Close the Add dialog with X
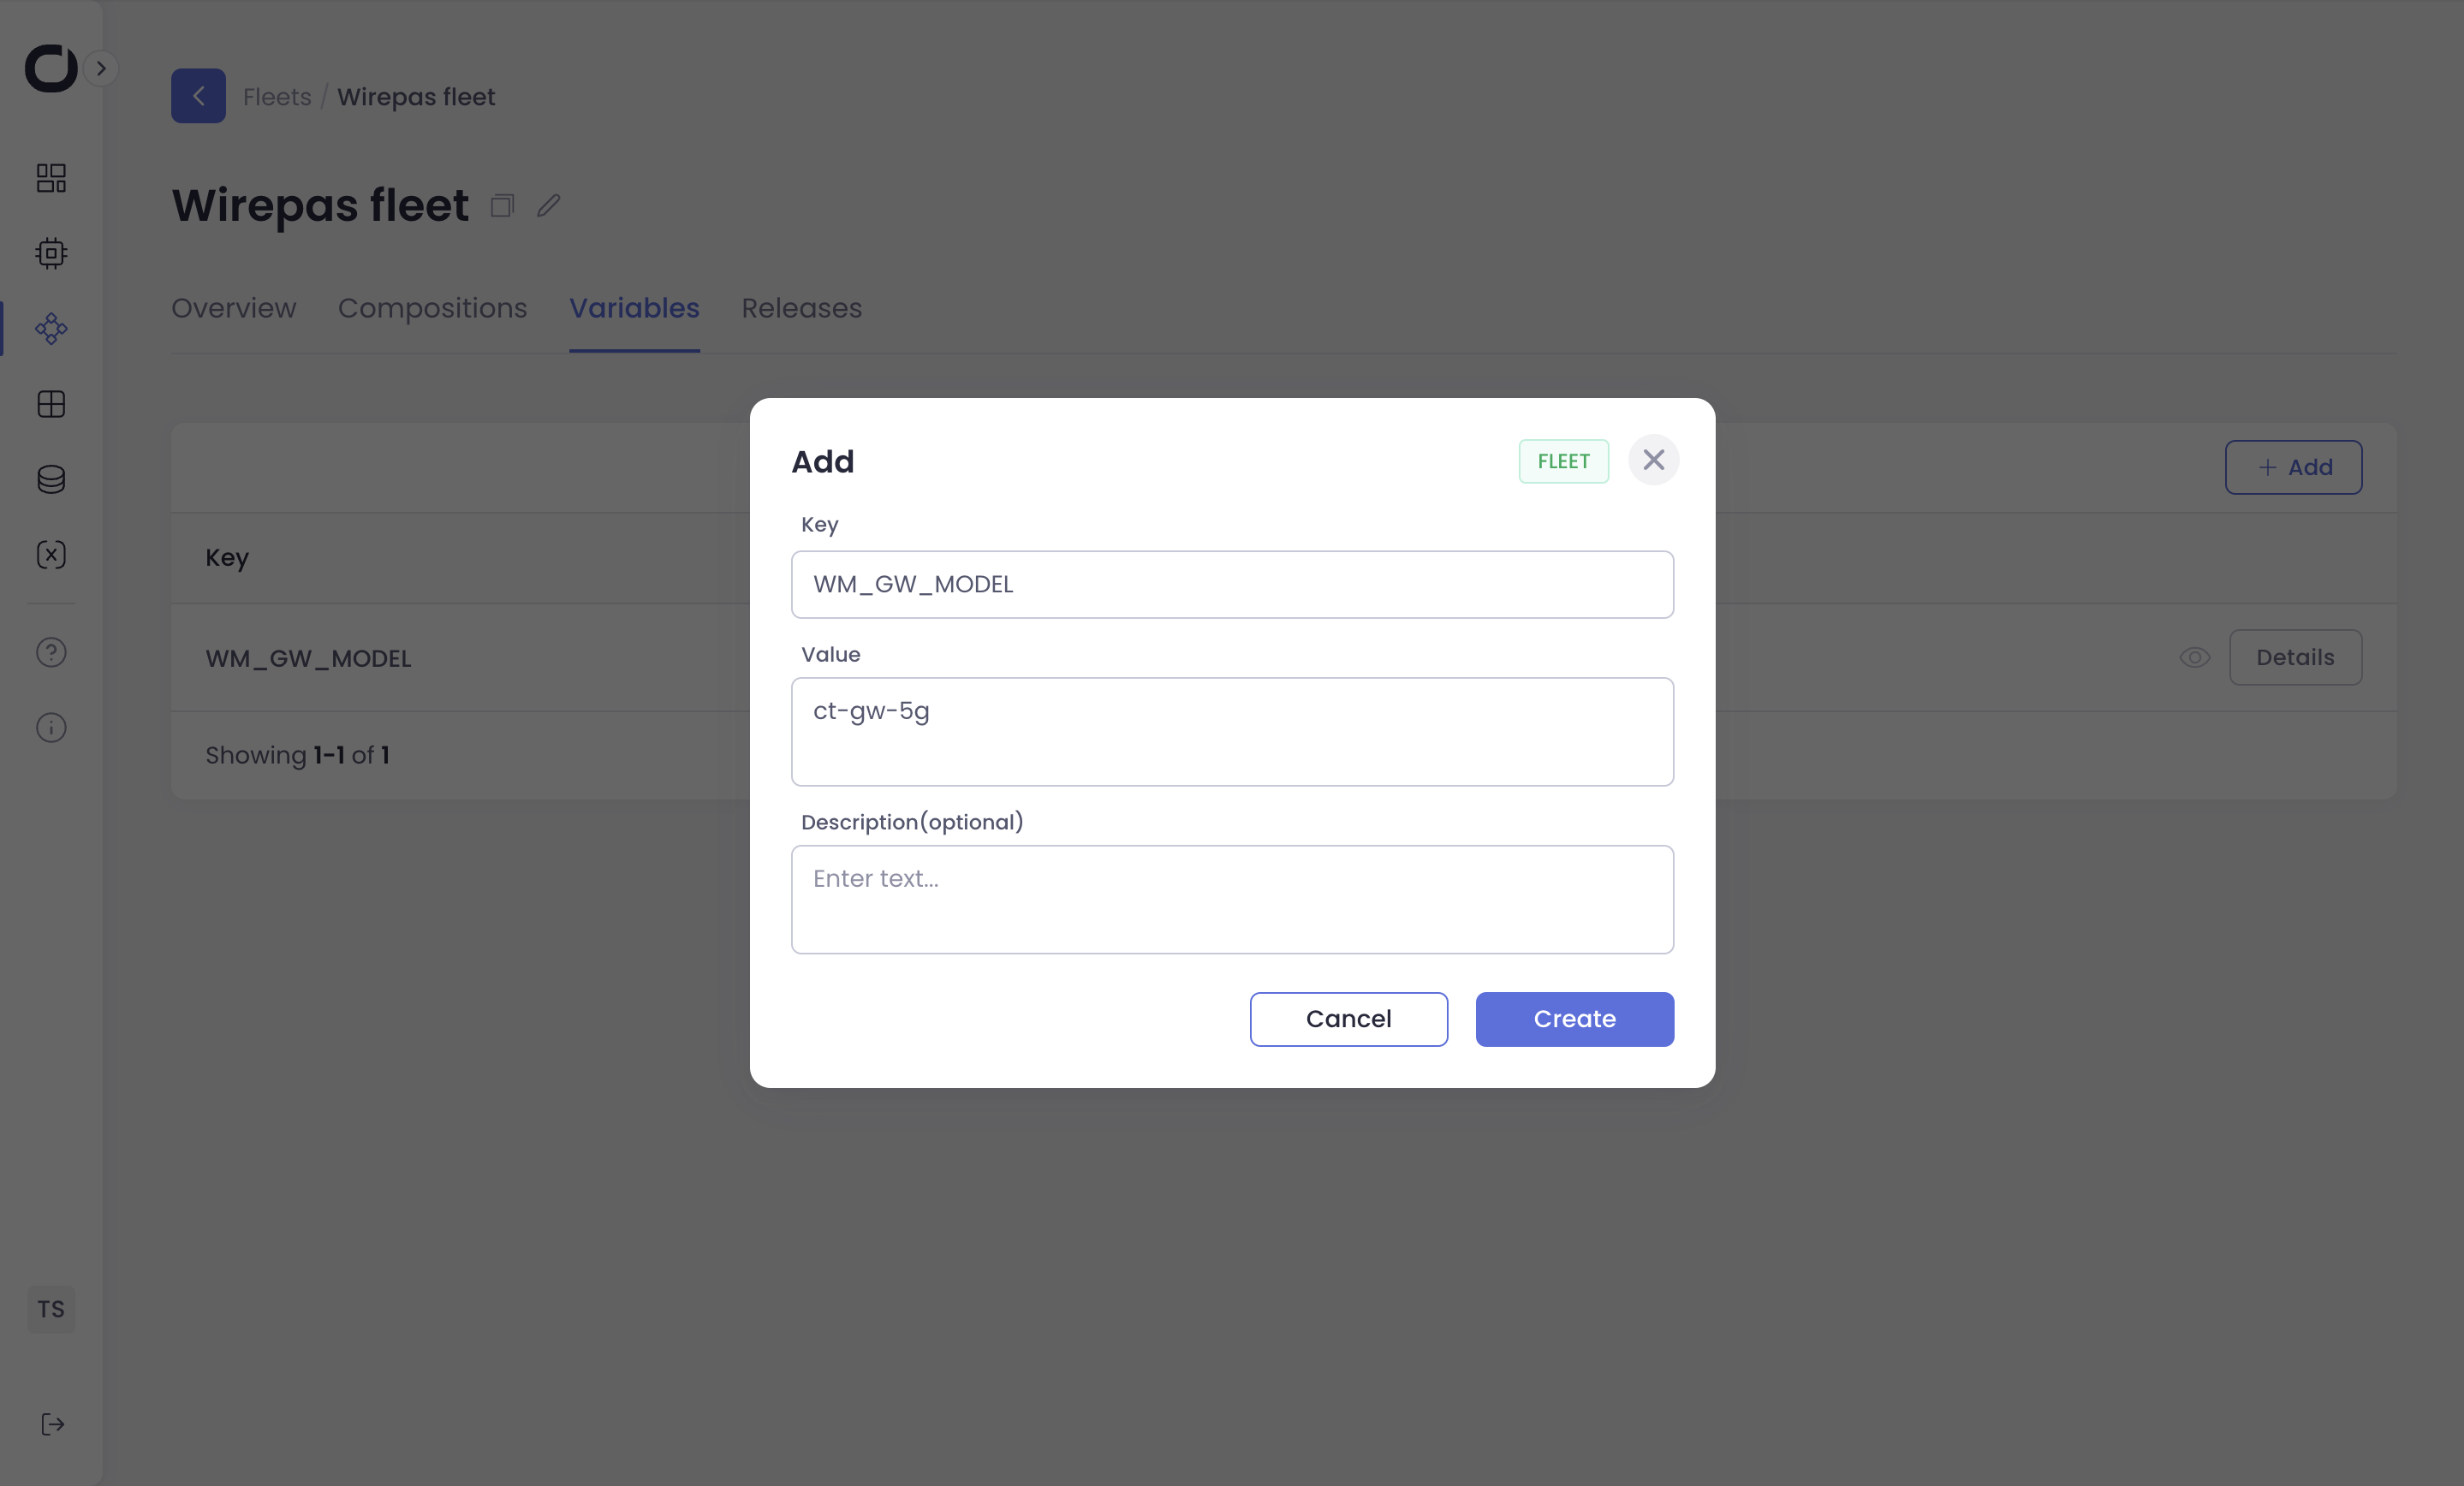The width and height of the screenshot is (2464, 1486). click(1653, 460)
